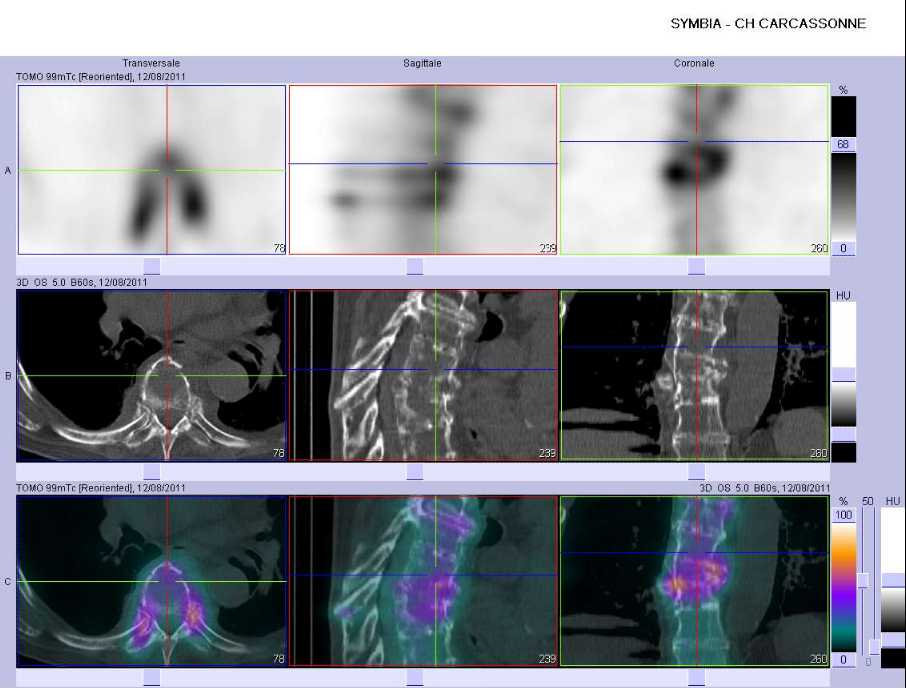
Task: Click the fusion color bar lower value 0
Action: pos(843,660)
